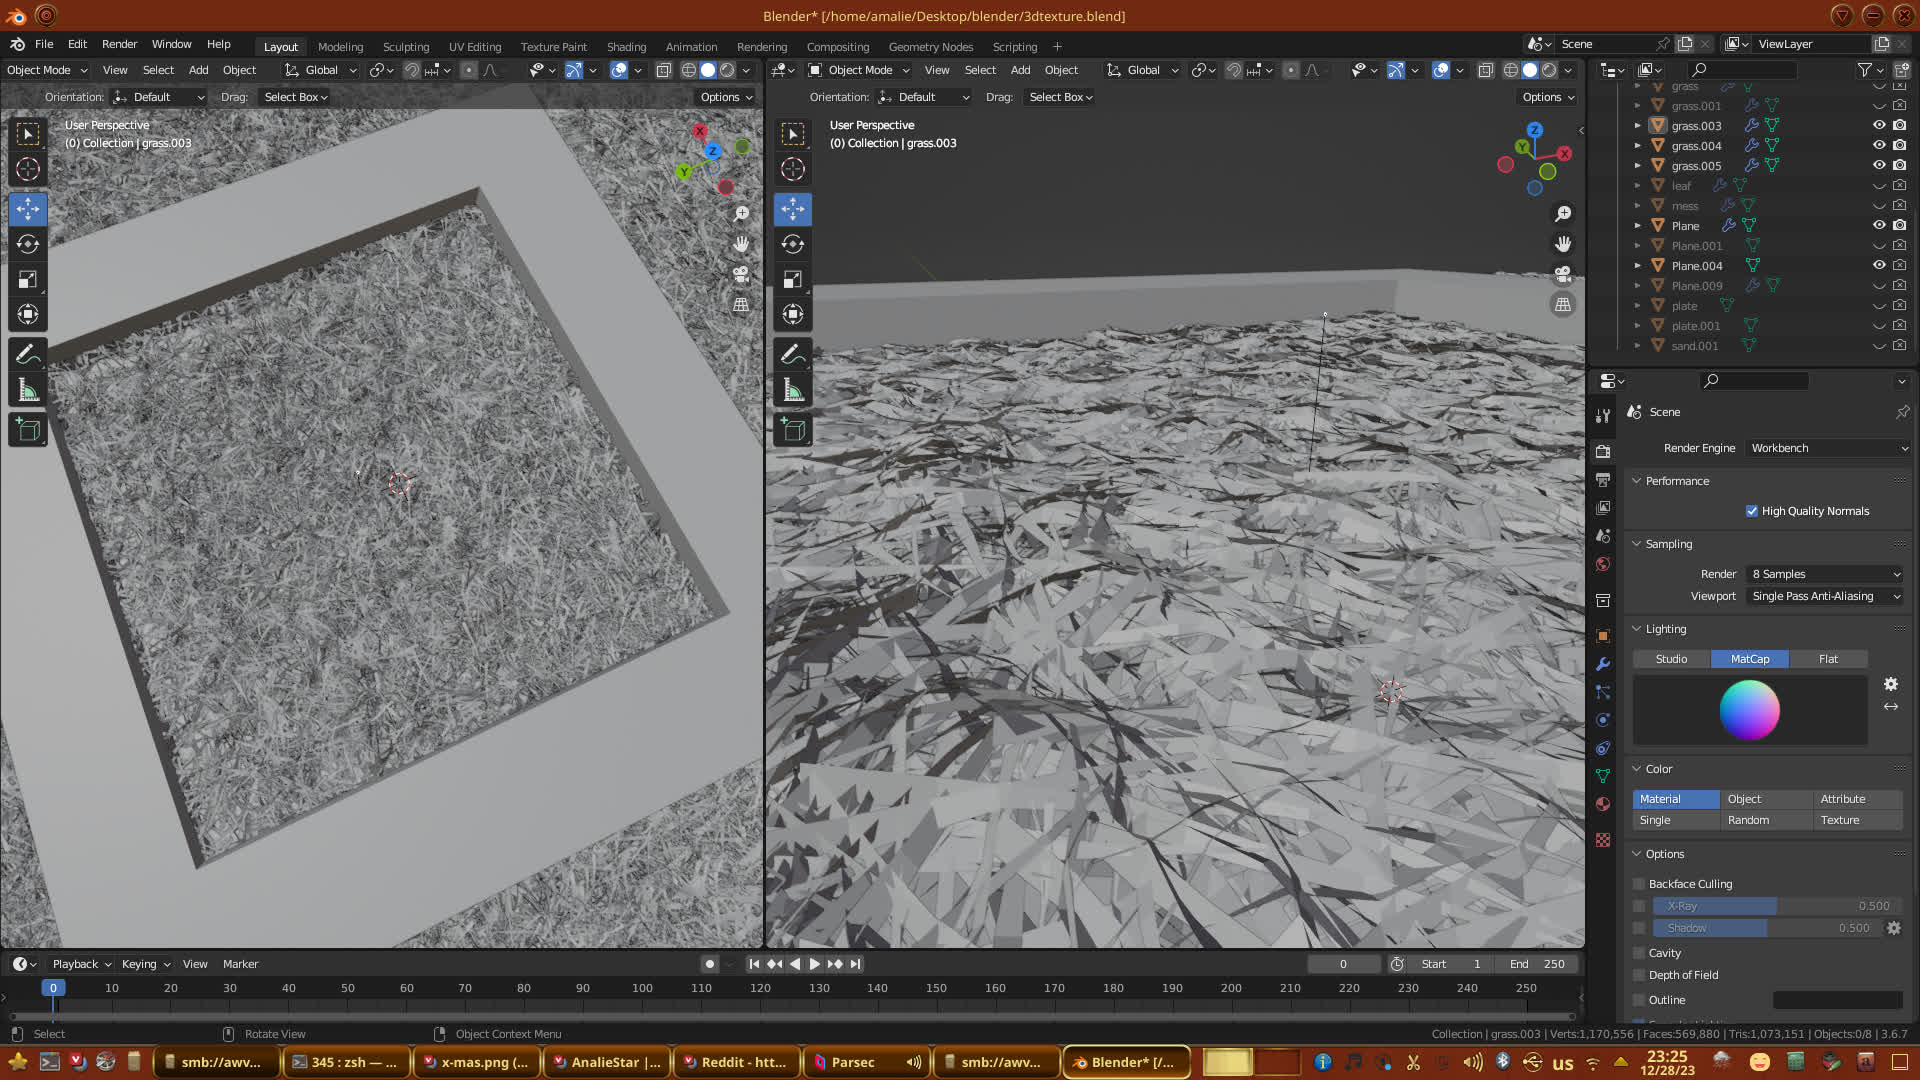Select the Measure tool in left viewport

28,390
